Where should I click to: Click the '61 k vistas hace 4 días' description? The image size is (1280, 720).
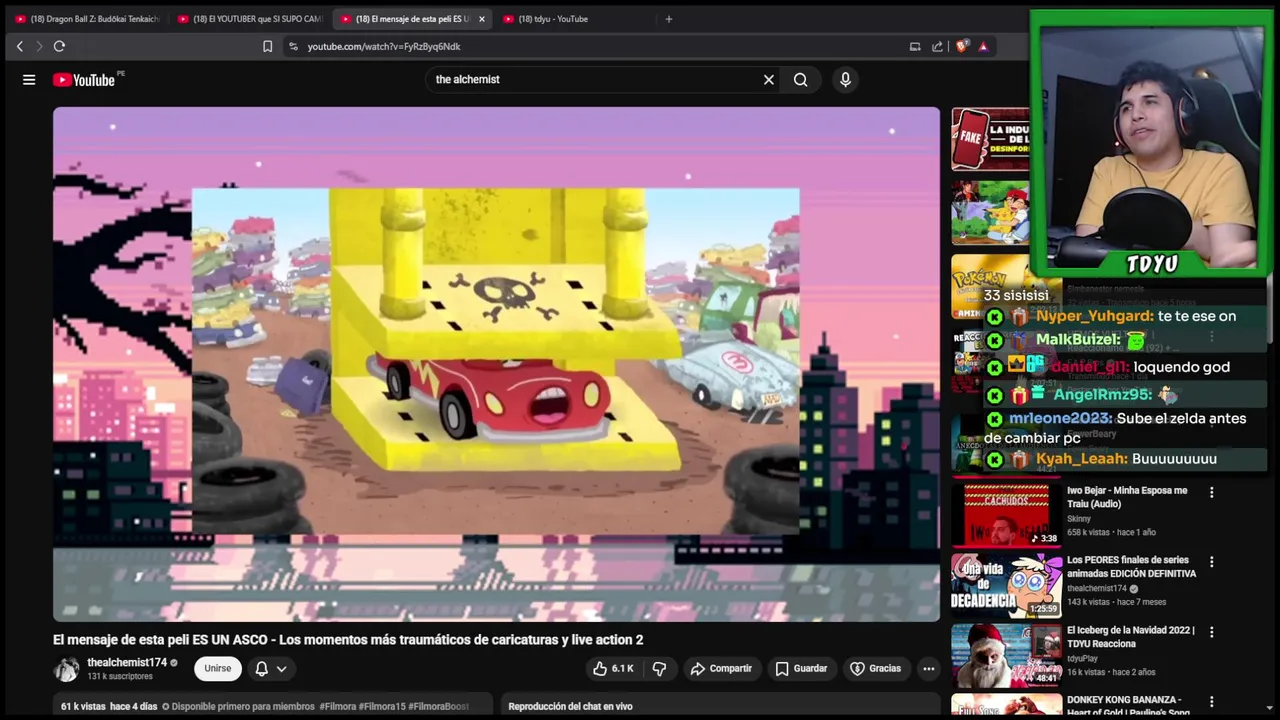[x=109, y=706]
